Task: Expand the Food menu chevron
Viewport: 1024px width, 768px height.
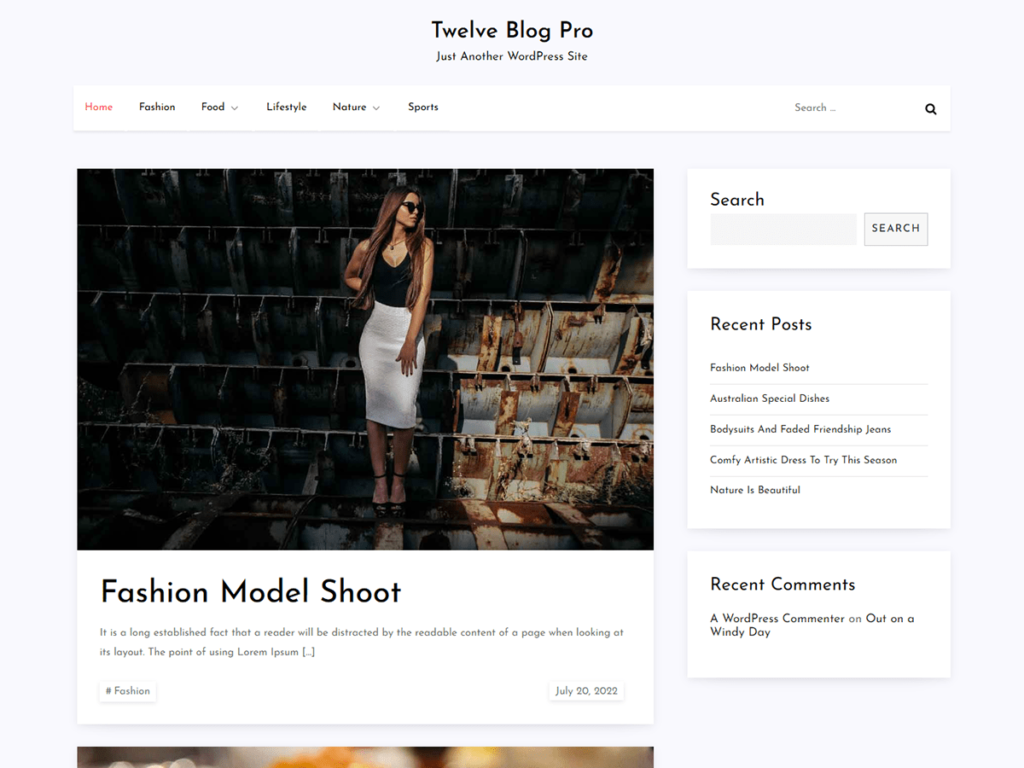Action: pos(234,108)
